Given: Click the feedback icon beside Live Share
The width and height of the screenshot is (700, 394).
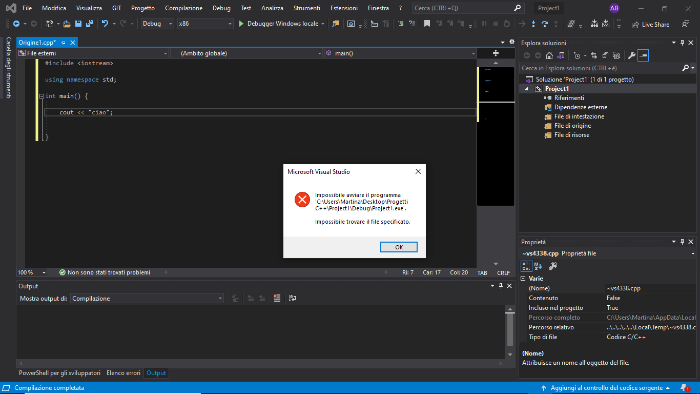Looking at the screenshot, I should (685, 24).
